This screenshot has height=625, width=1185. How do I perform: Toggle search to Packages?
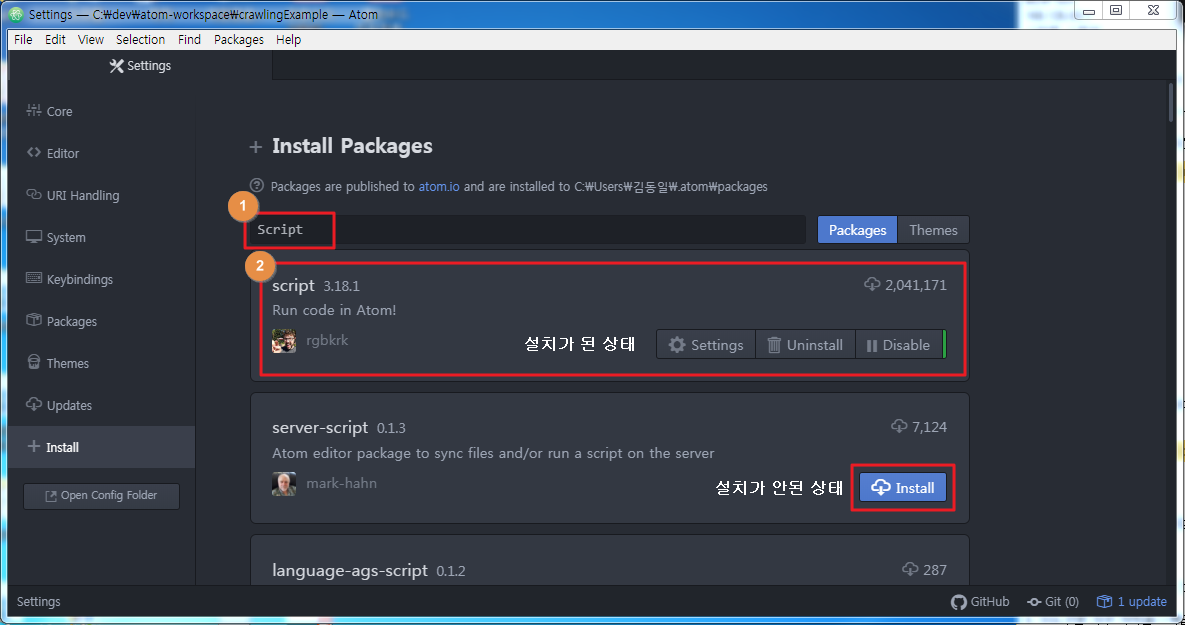click(x=857, y=230)
